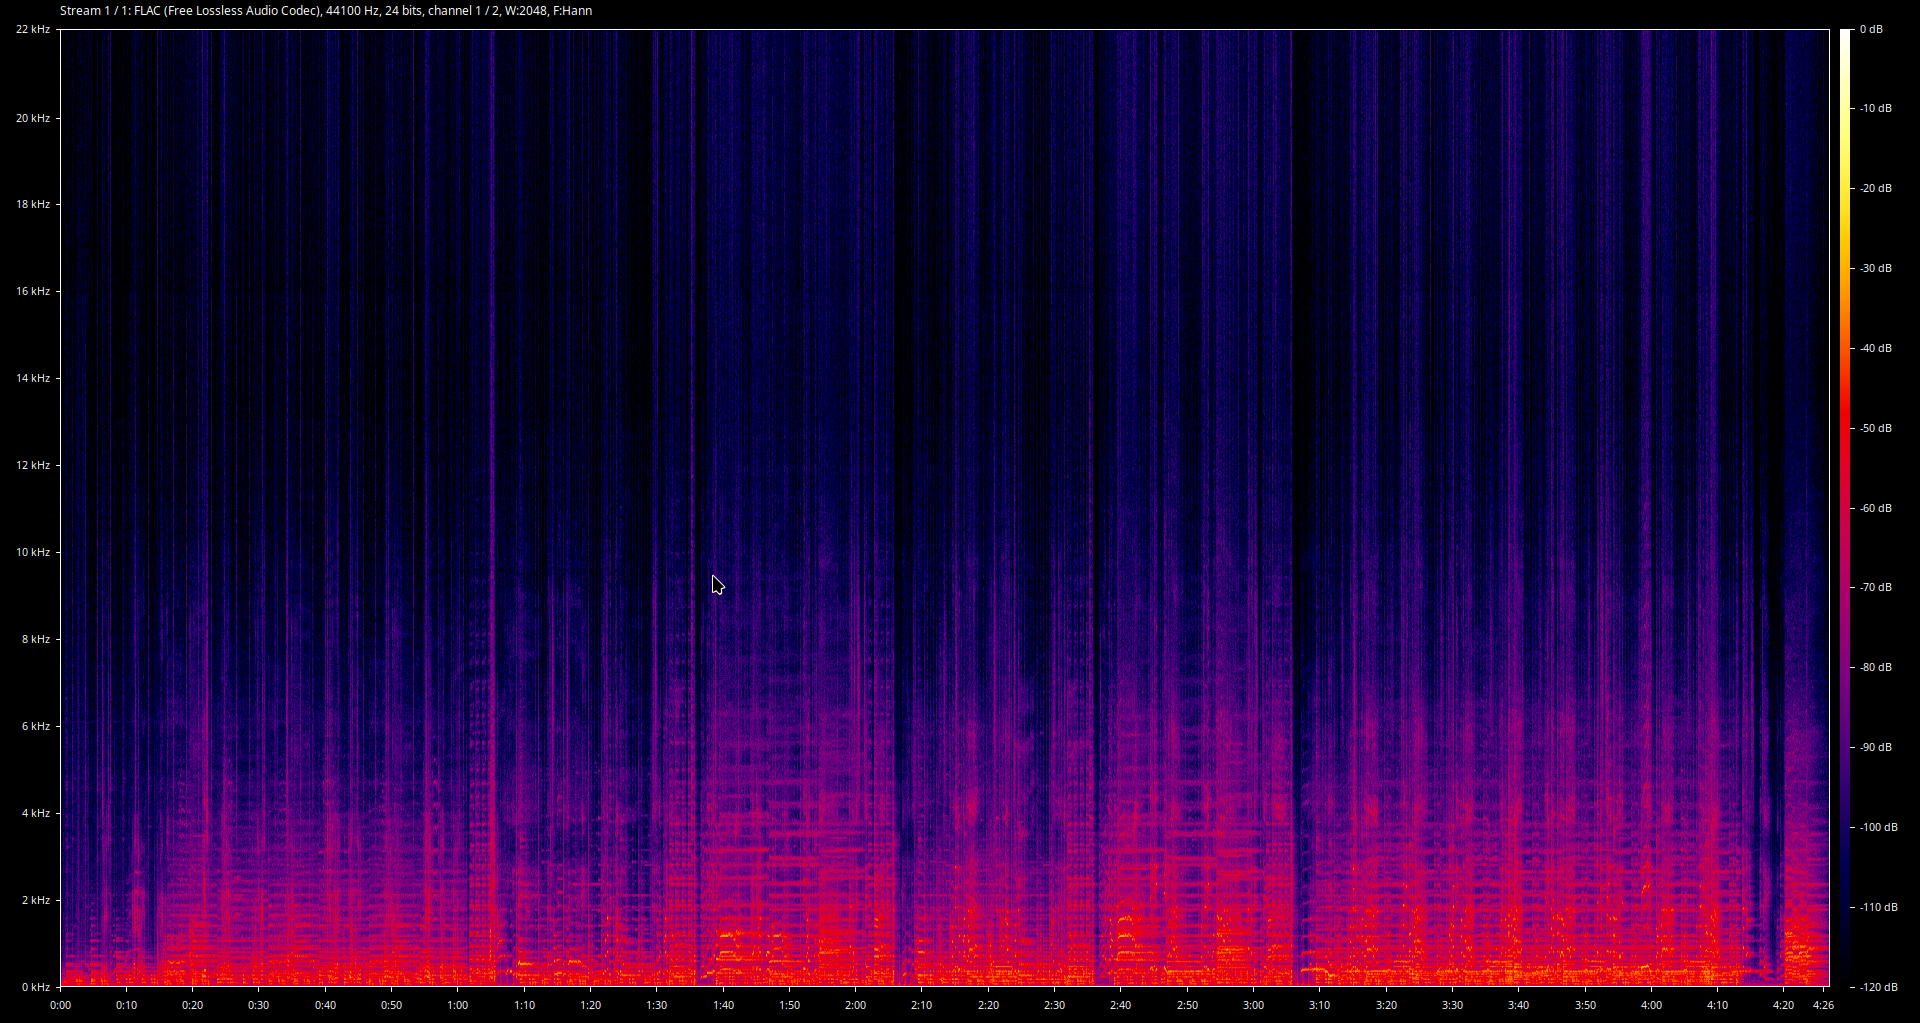Click the 0:10 time axis label
This screenshot has height=1023, width=1920.
pyautogui.click(x=127, y=1005)
